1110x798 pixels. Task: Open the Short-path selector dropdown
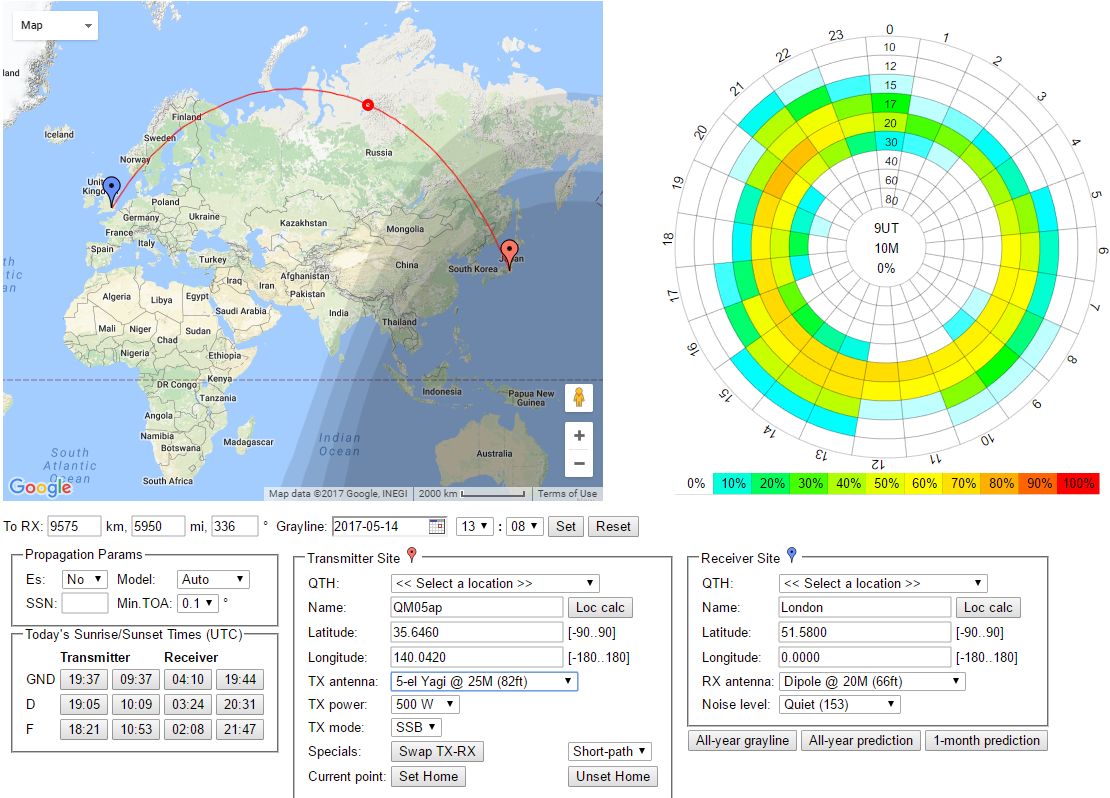coord(610,751)
